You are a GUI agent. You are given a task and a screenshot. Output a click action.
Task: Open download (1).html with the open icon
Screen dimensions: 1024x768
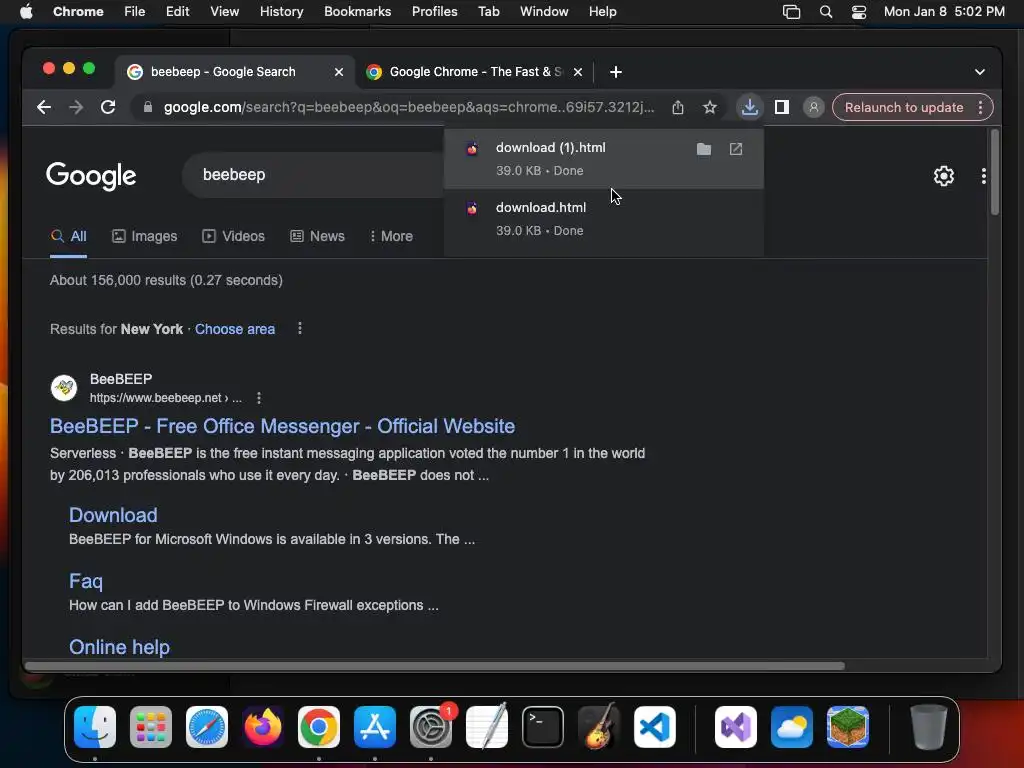736,149
